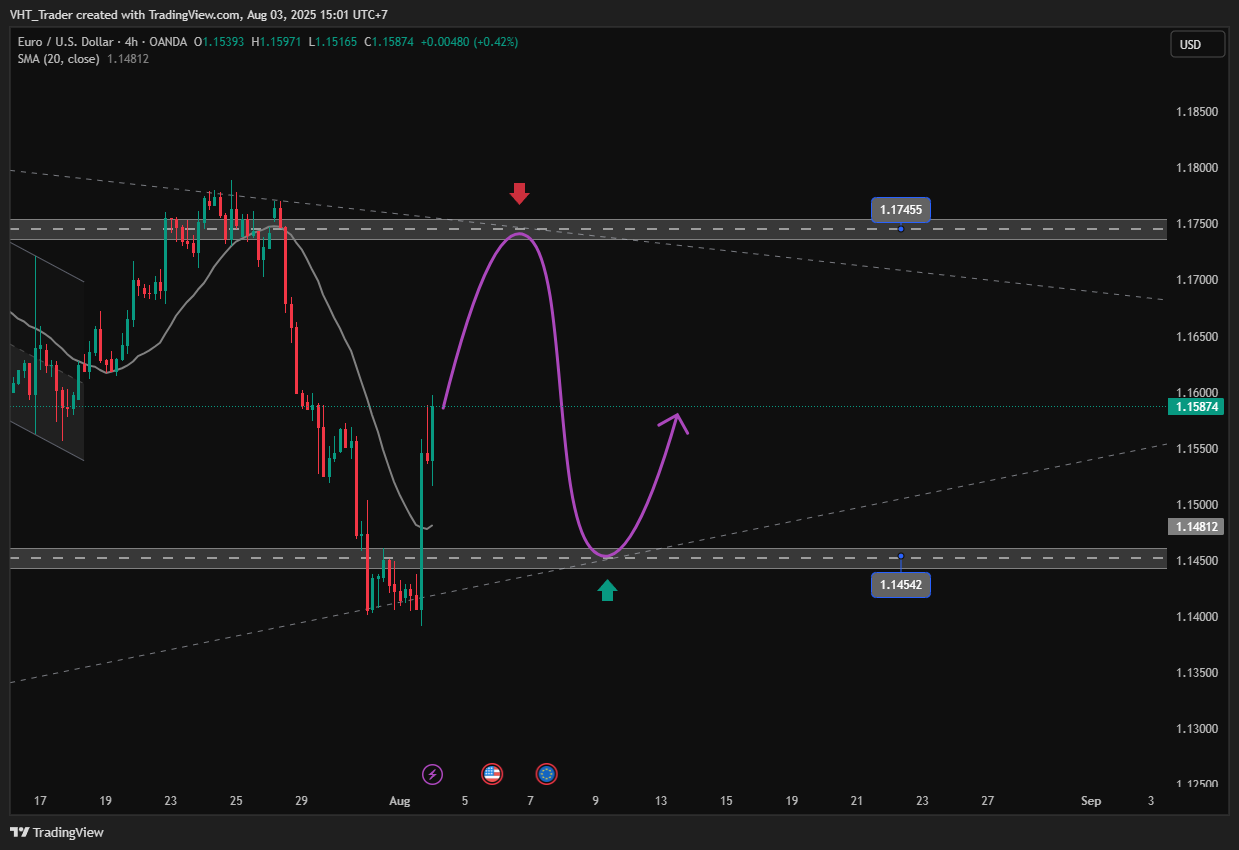Screen dimensions: 1239x850
Task: Click the SMA value tag 1.14812
Action: coord(1195,526)
